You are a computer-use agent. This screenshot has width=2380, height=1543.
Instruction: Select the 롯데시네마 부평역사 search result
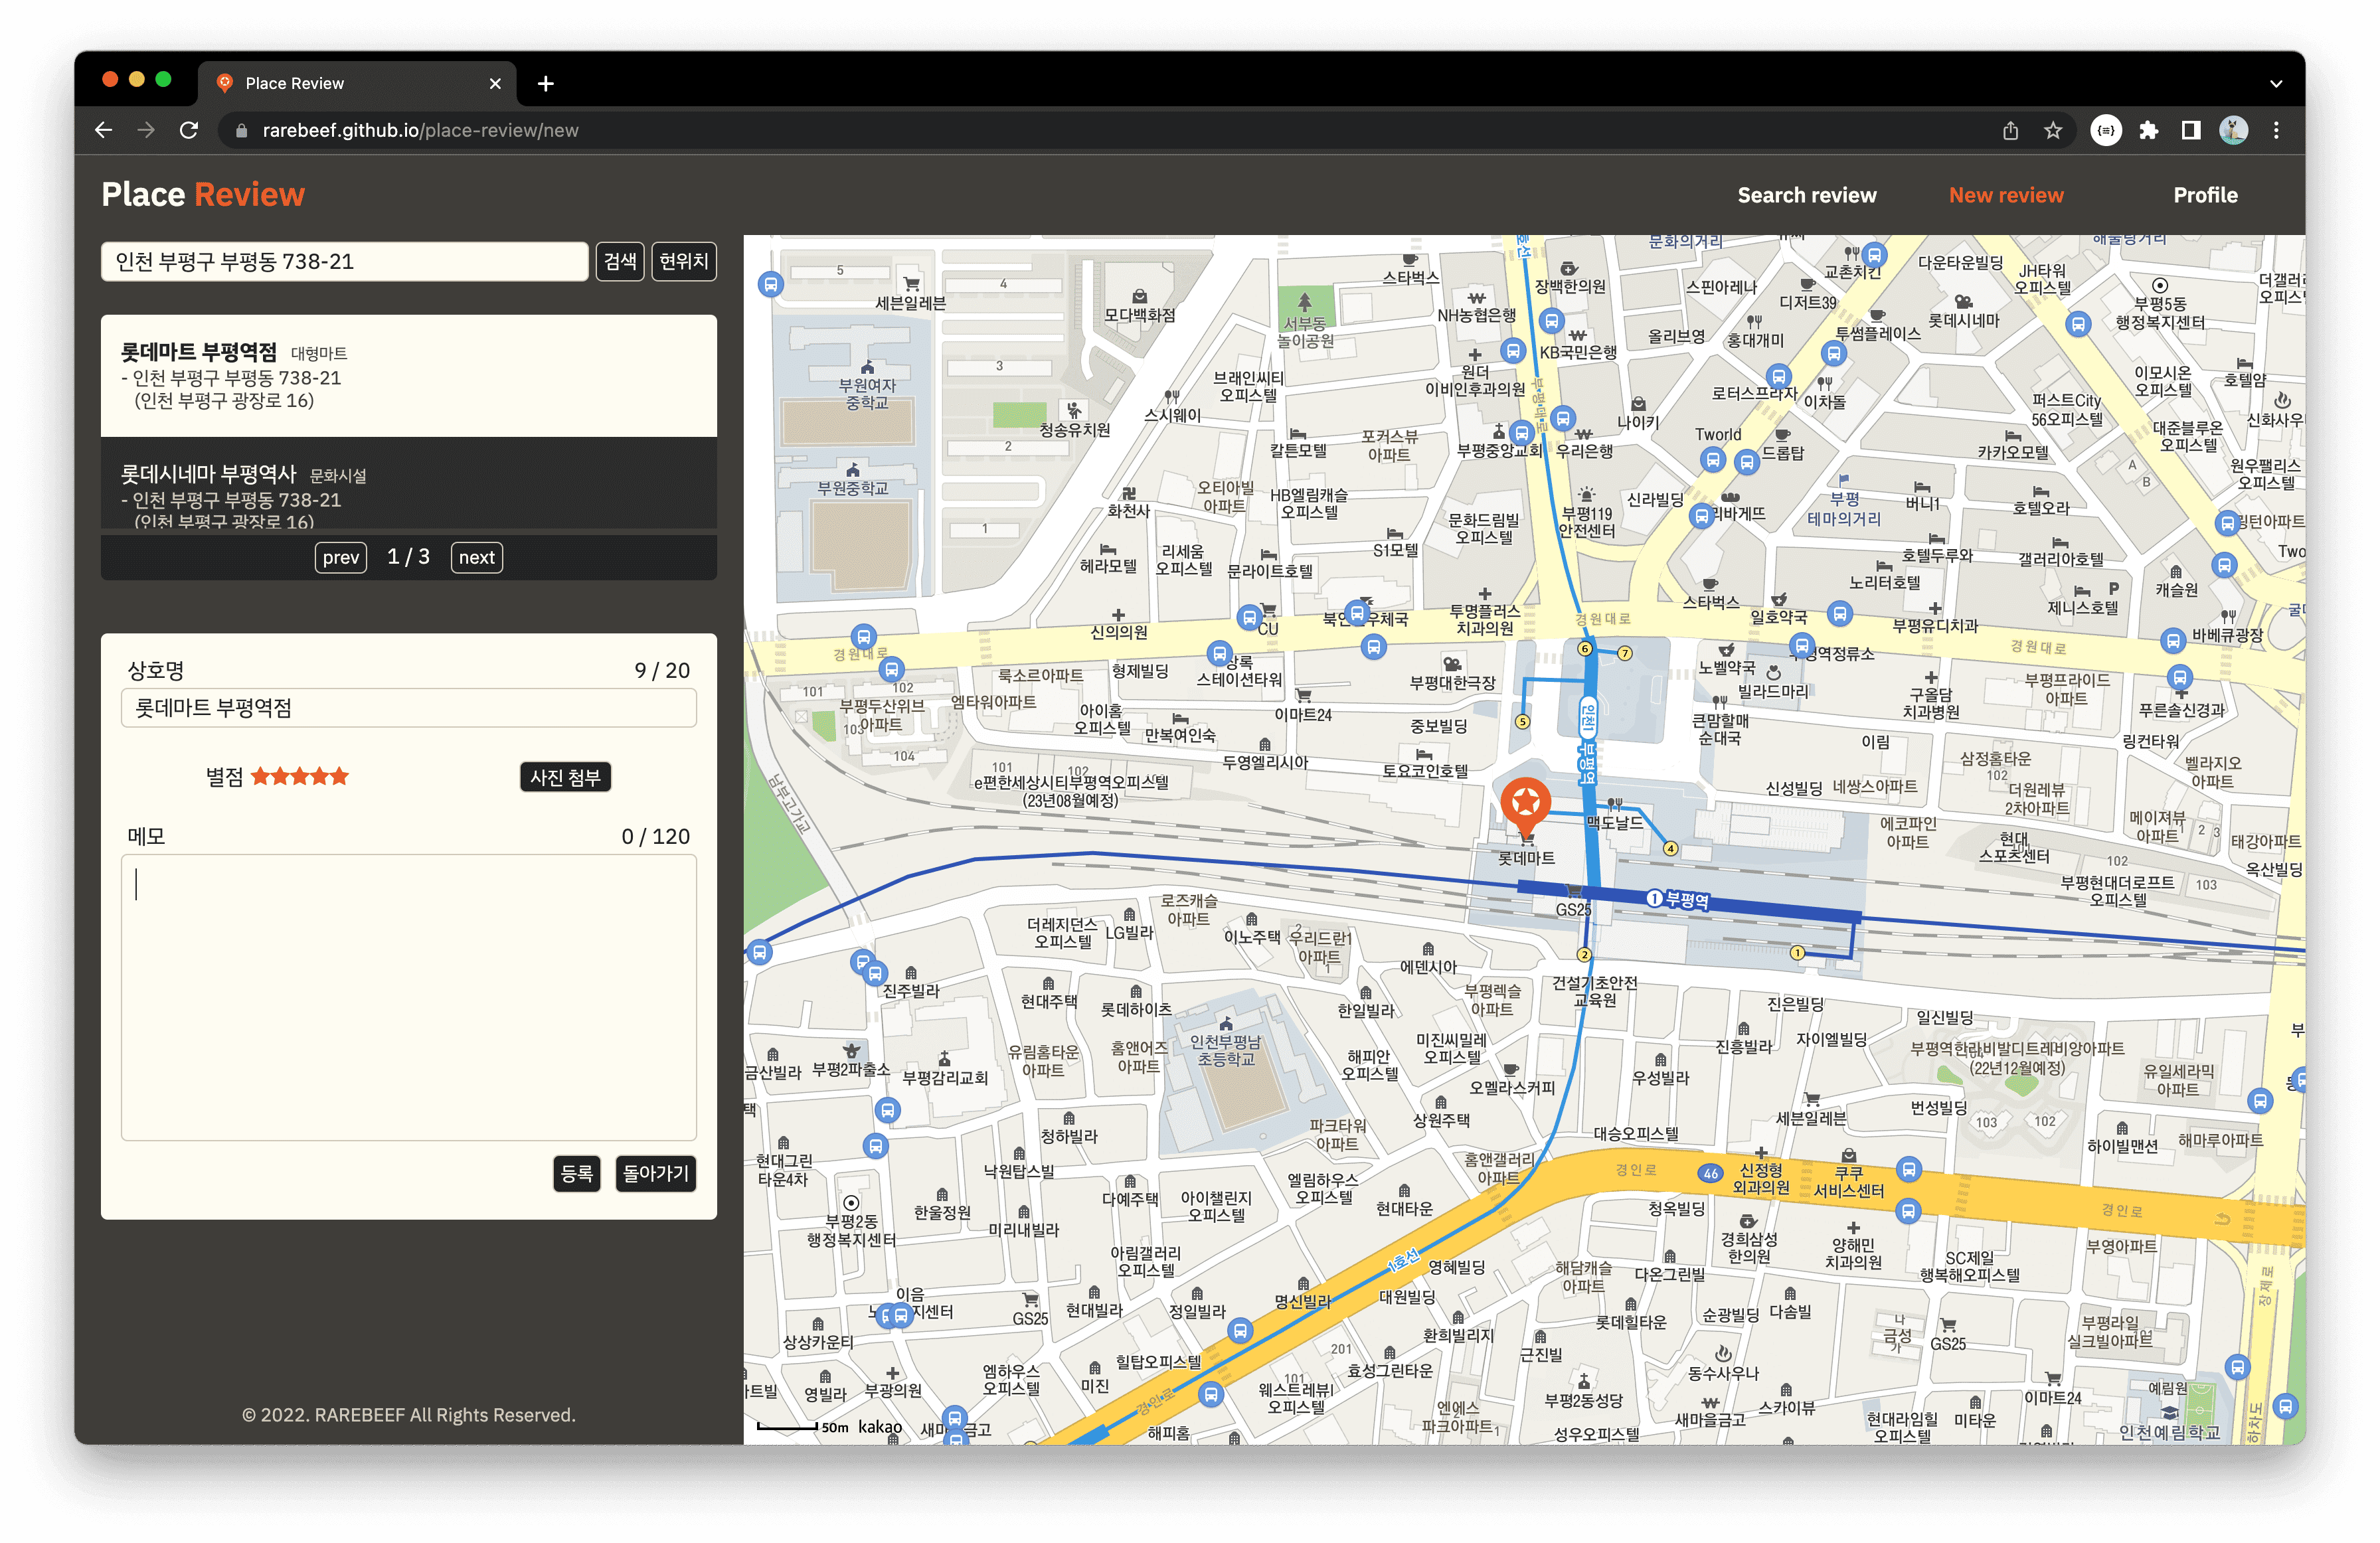tap(409, 483)
